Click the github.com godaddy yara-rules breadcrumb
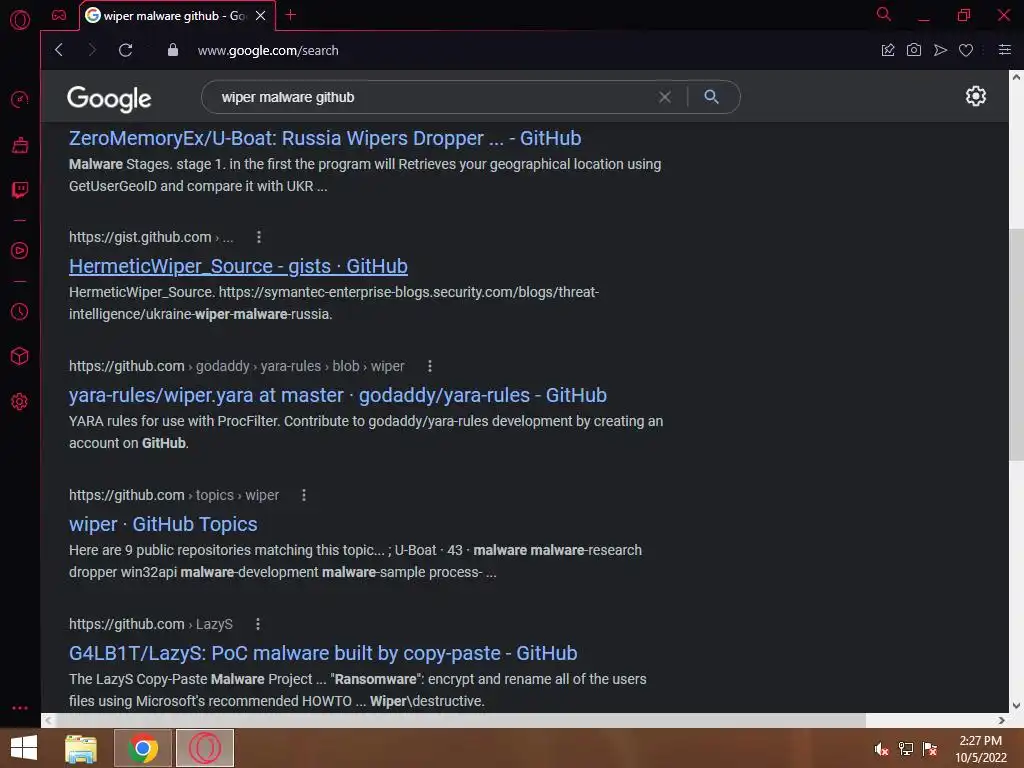1024x768 pixels. point(236,366)
